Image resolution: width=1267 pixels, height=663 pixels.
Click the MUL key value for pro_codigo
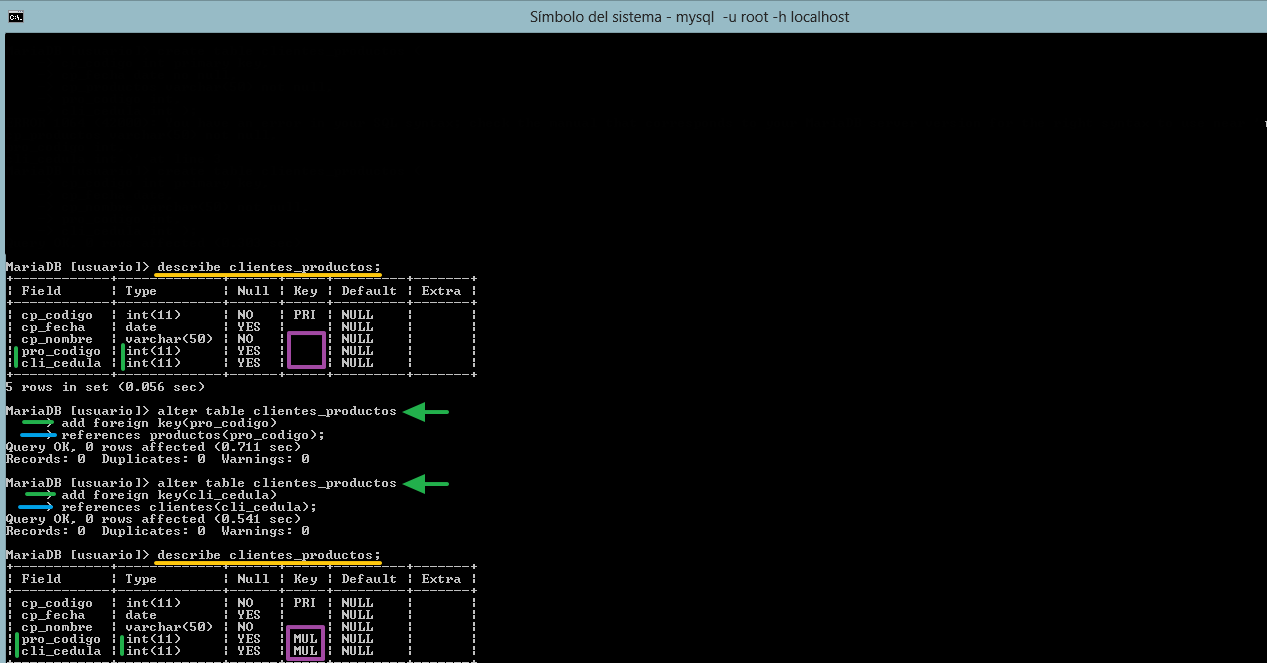coord(306,639)
